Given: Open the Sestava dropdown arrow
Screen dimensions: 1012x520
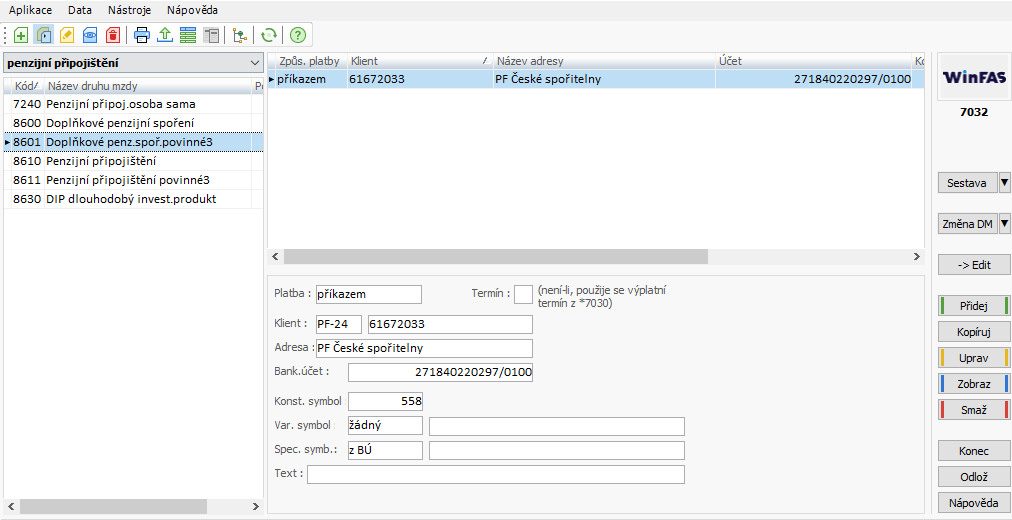Looking at the screenshot, I should [1004, 183].
